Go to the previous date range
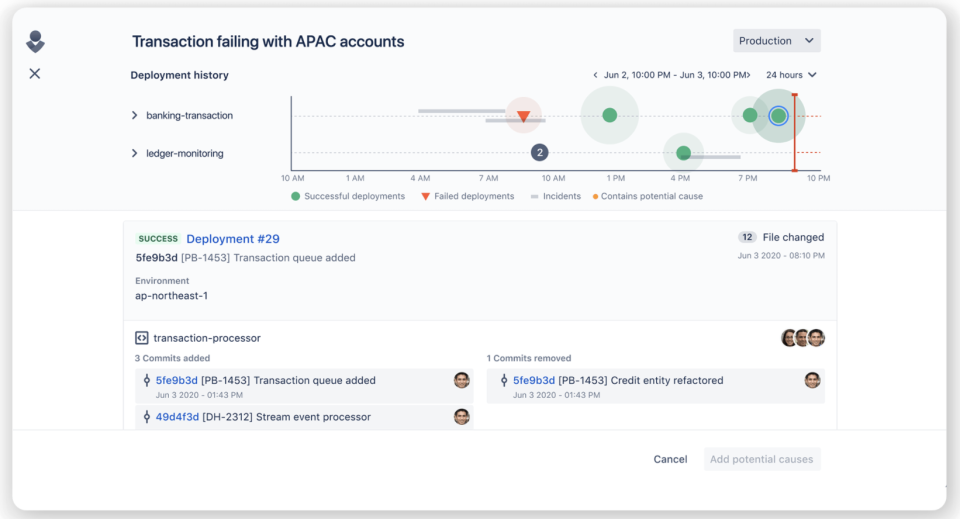This screenshot has width=960, height=519. tap(596, 75)
